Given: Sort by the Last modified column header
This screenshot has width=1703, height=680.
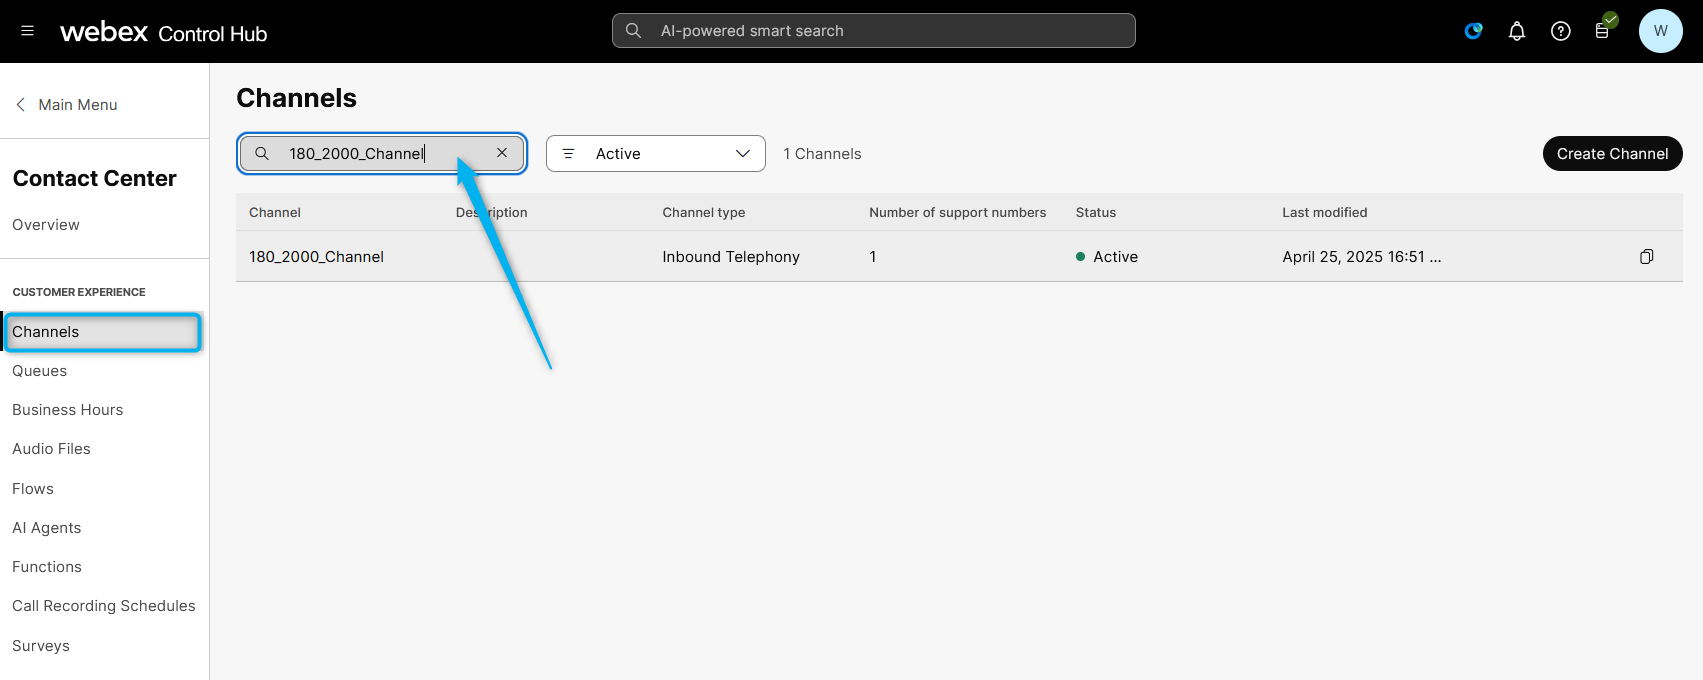Looking at the screenshot, I should [x=1324, y=213].
